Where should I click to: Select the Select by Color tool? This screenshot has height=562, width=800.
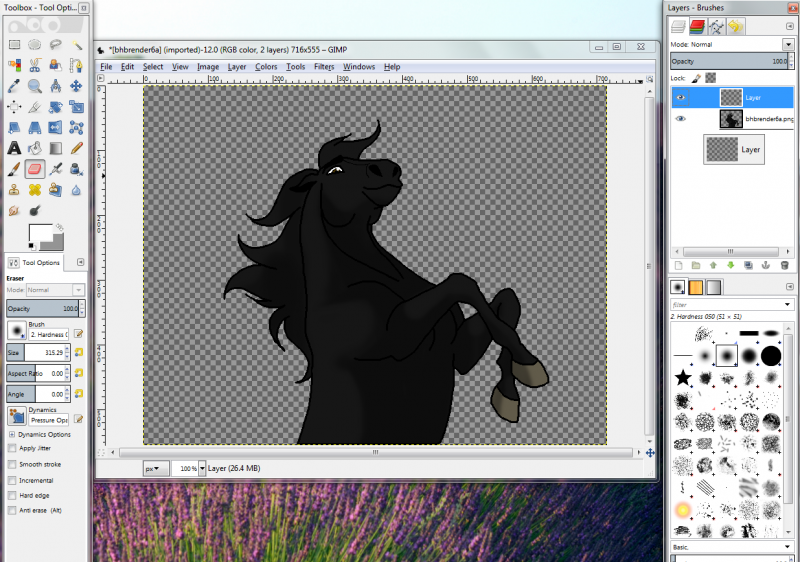tap(14, 65)
